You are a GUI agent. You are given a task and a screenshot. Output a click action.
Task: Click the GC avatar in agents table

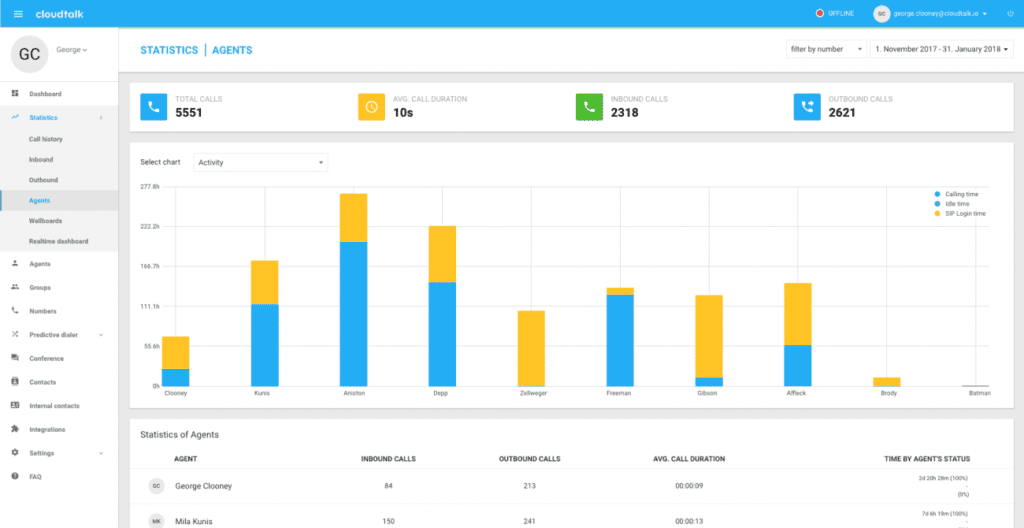(156, 486)
